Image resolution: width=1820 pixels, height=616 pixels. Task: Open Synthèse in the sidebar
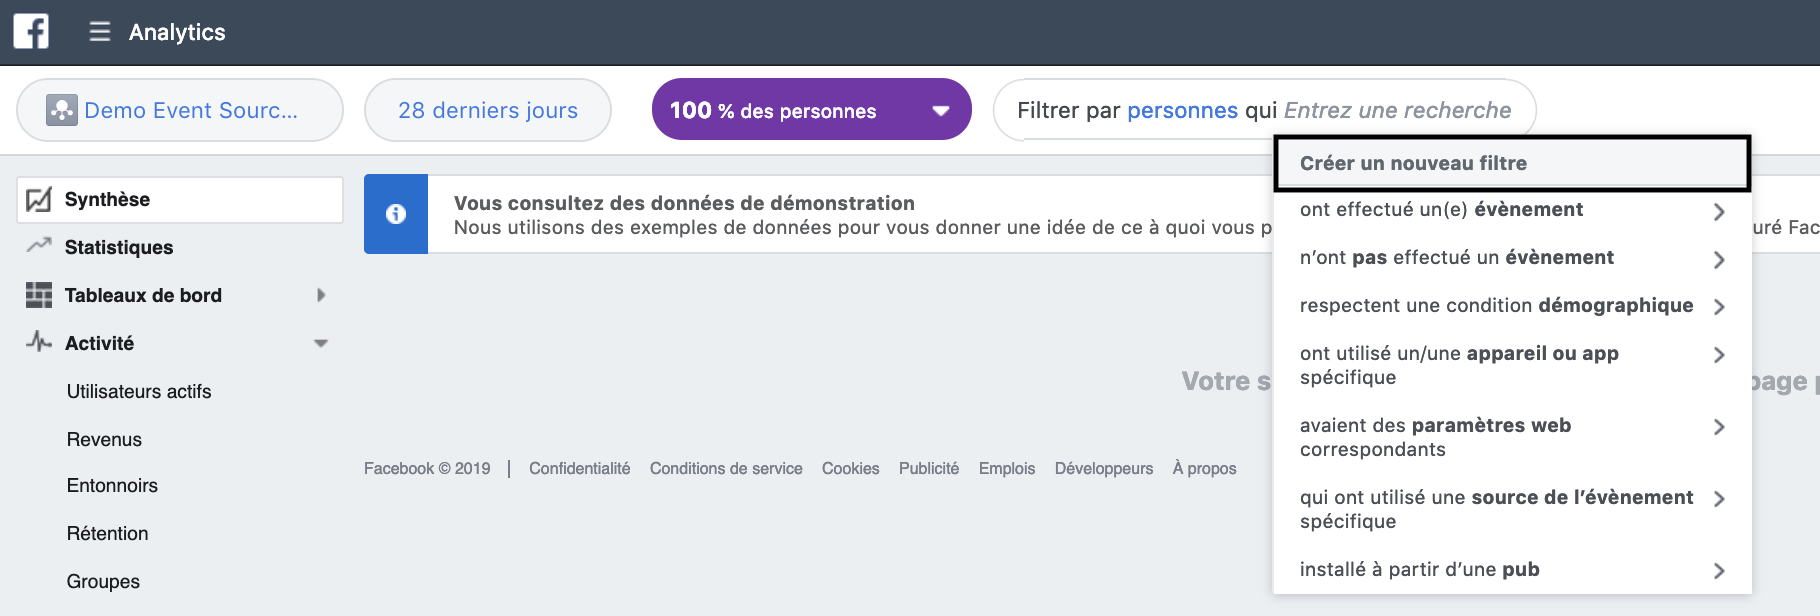click(180, 199)
